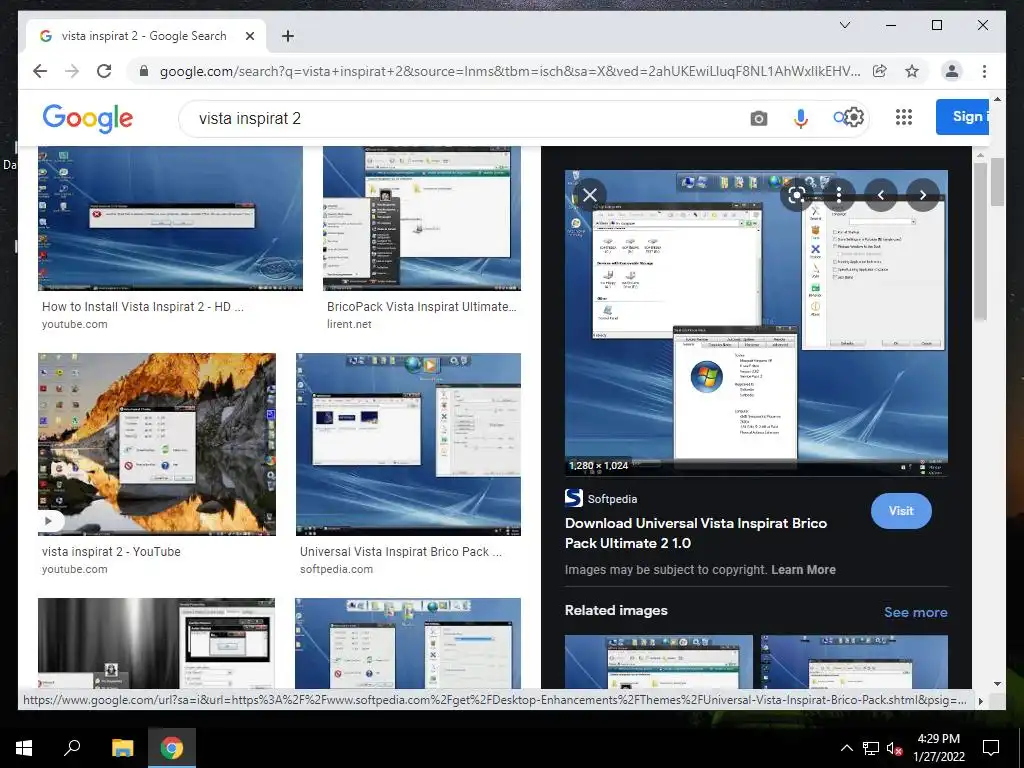Screen dimensions: 1024x768
Task: Open Google apps grid
Action: pyautogui.click(x=904, y=117)
